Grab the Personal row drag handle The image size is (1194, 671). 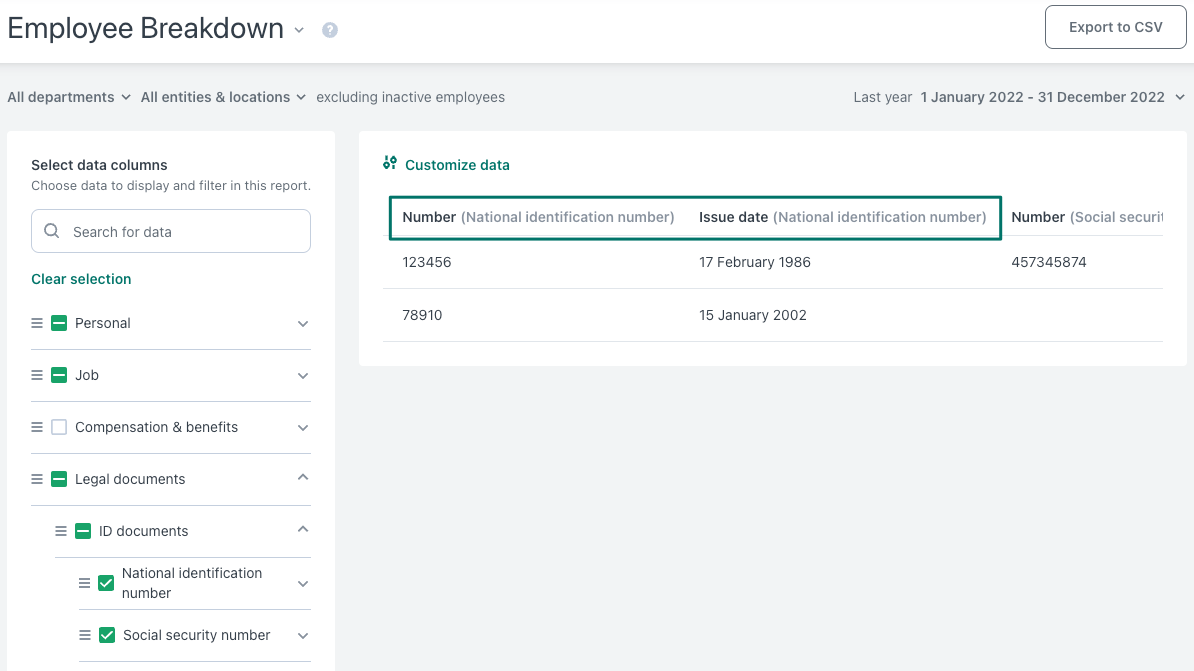click(x=37, y=323)
